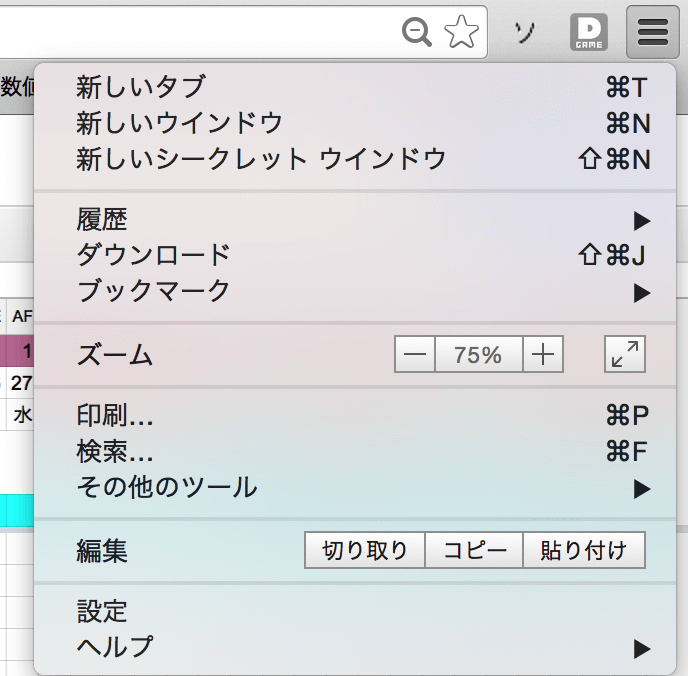
Task: Expand the ヘルプ submenu
Action: tap(355, 647)
